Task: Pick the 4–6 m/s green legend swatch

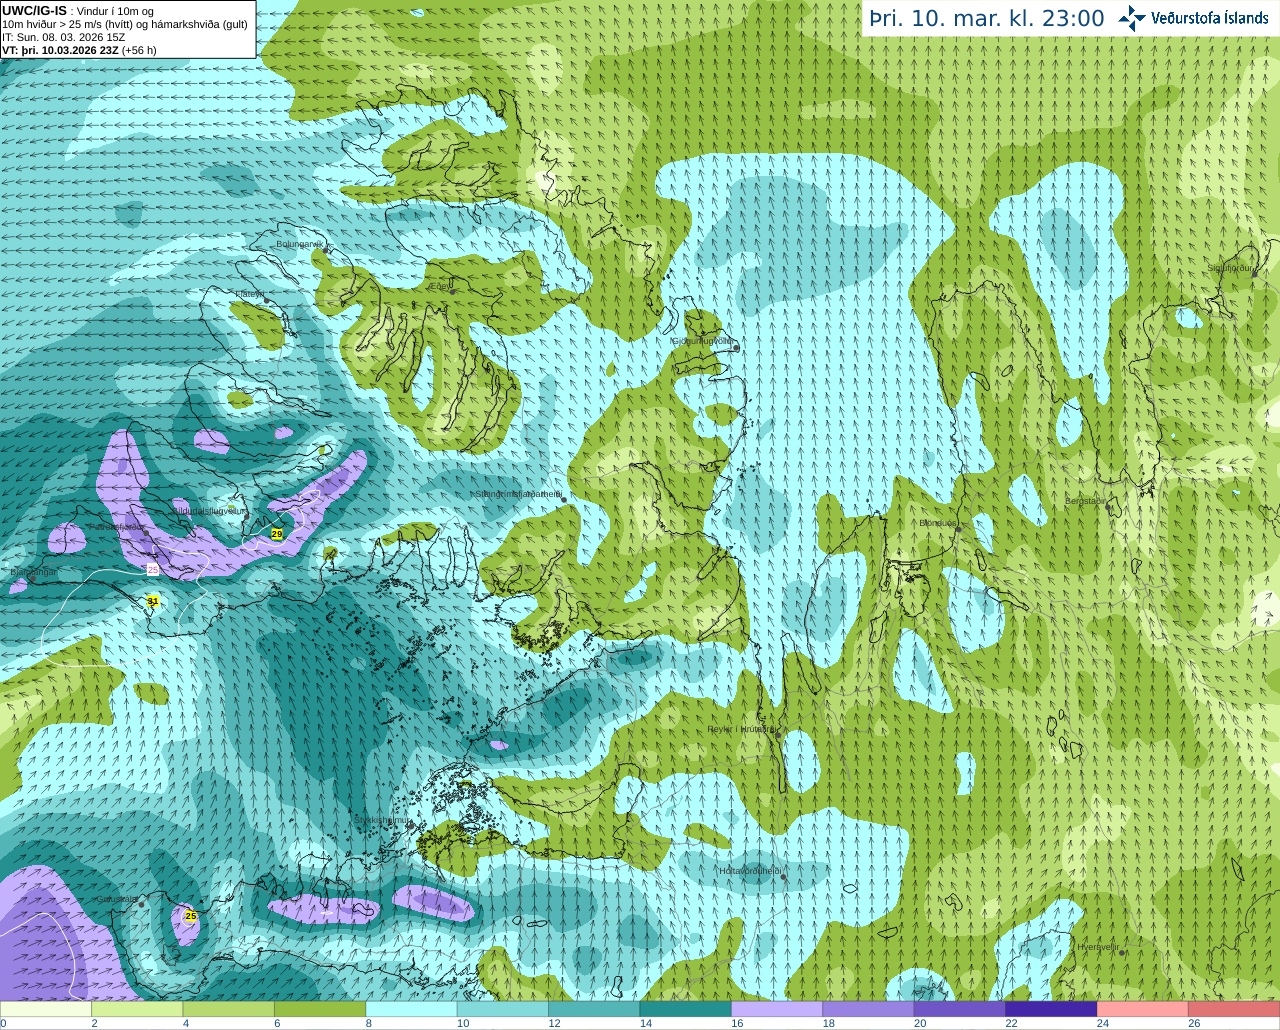Action: click(229, 1009)
